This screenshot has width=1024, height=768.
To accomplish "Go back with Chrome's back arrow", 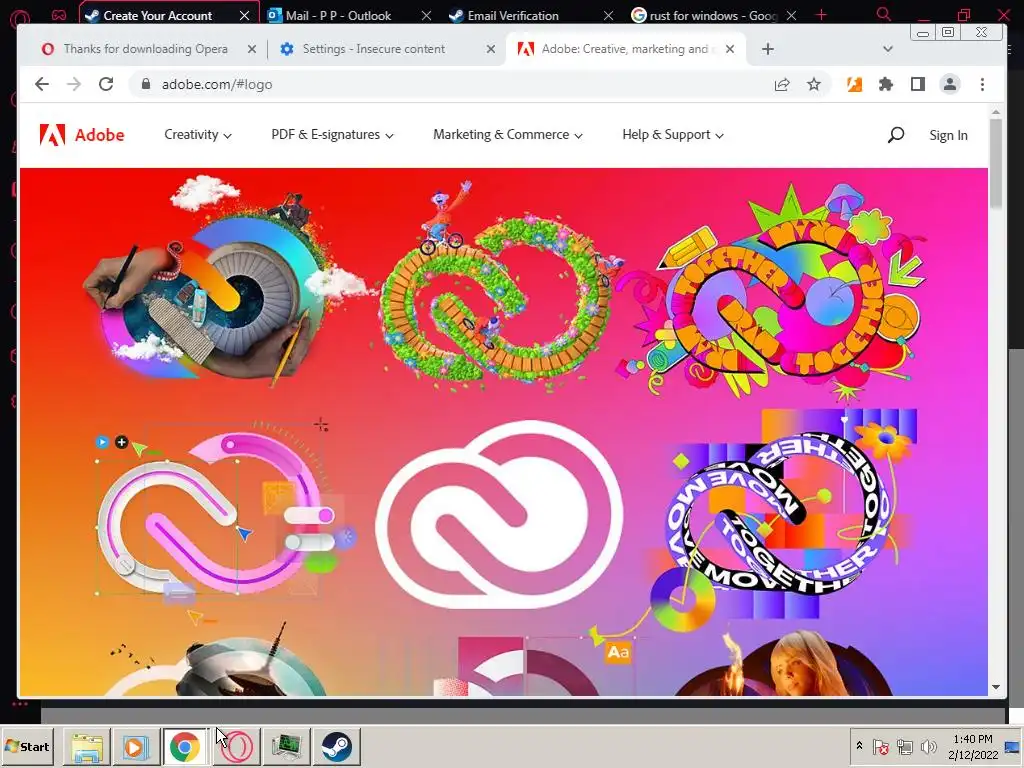I will [42, 84].
